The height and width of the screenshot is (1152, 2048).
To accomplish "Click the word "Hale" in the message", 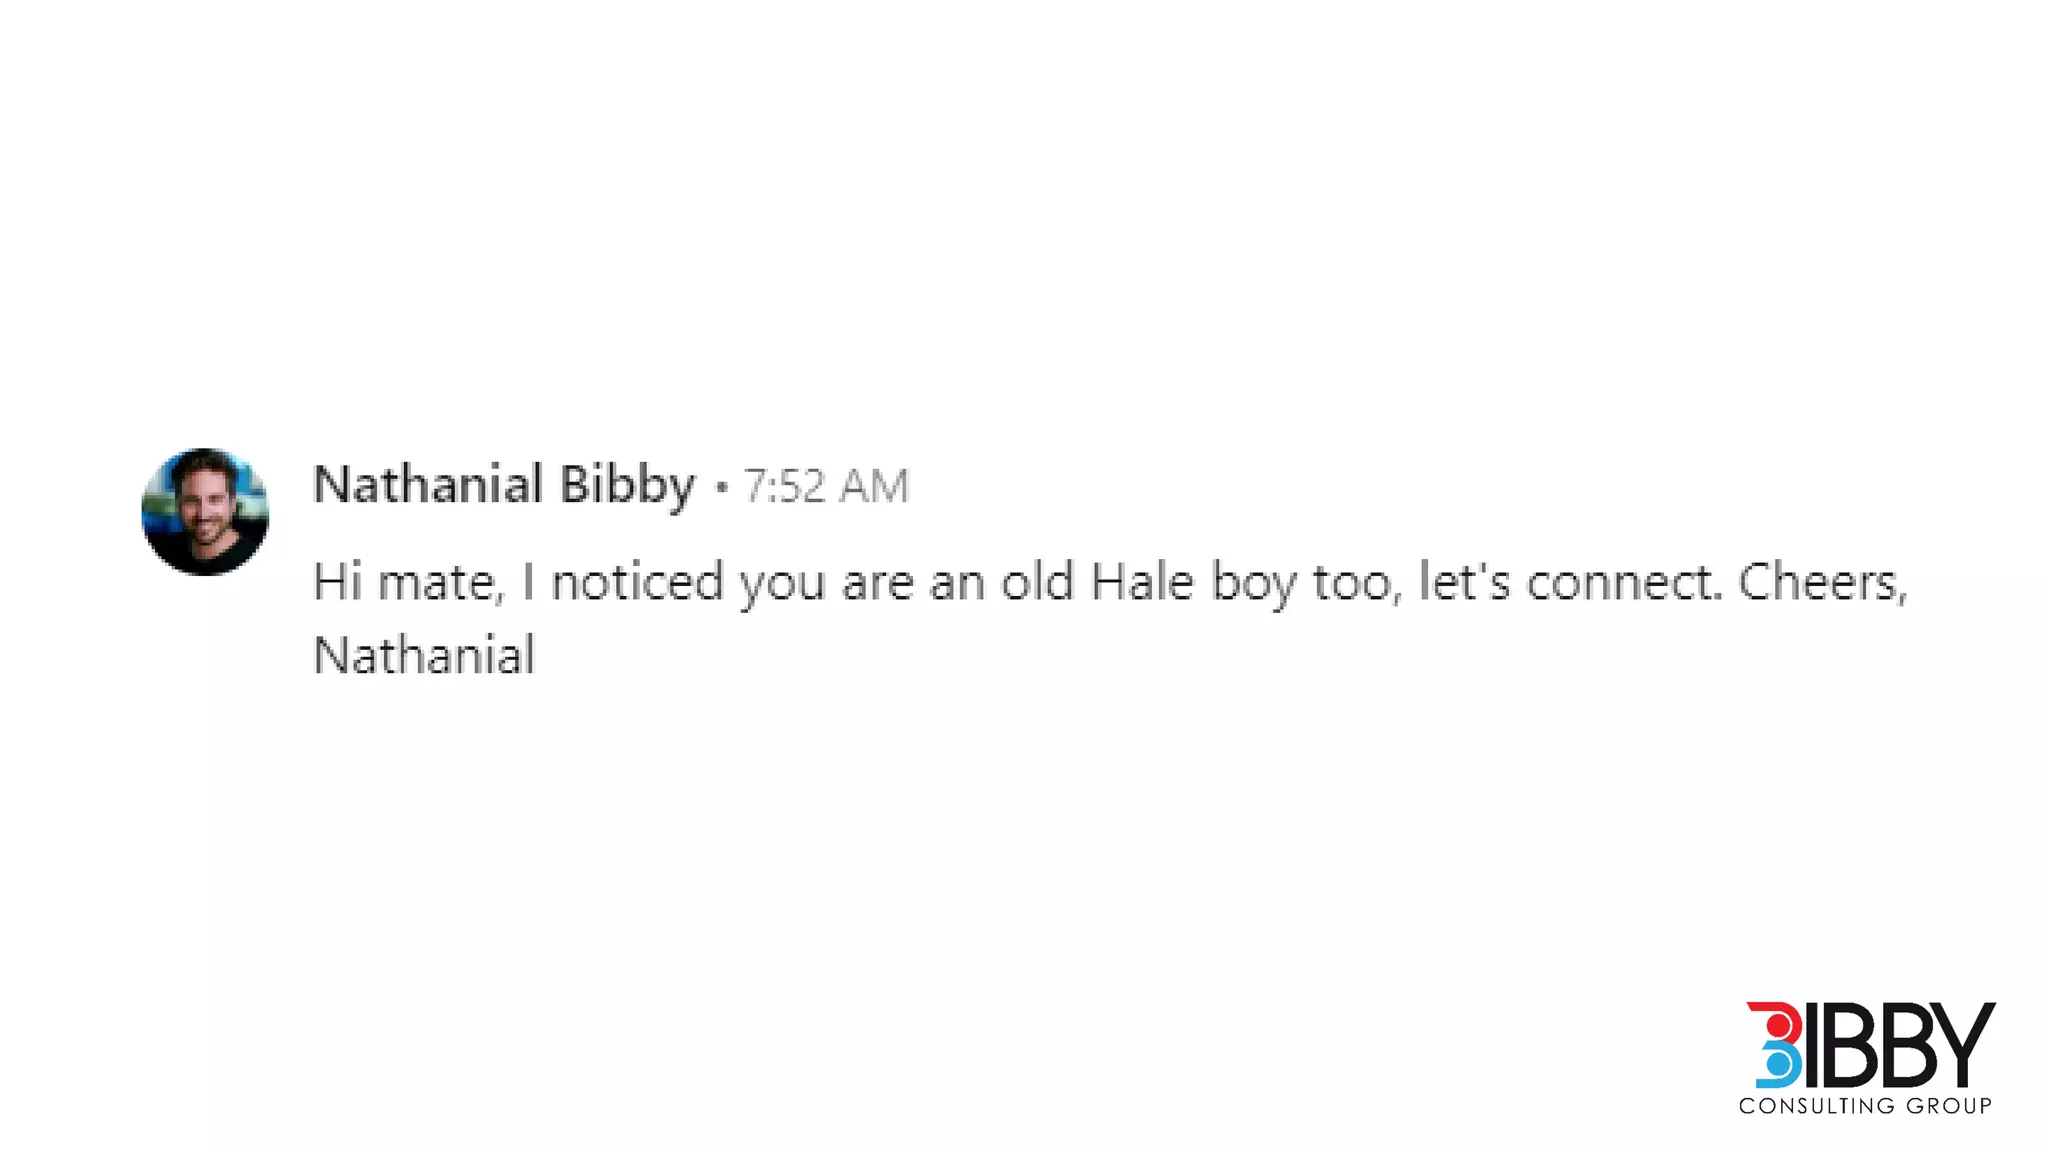I will tap(1141, 582).
